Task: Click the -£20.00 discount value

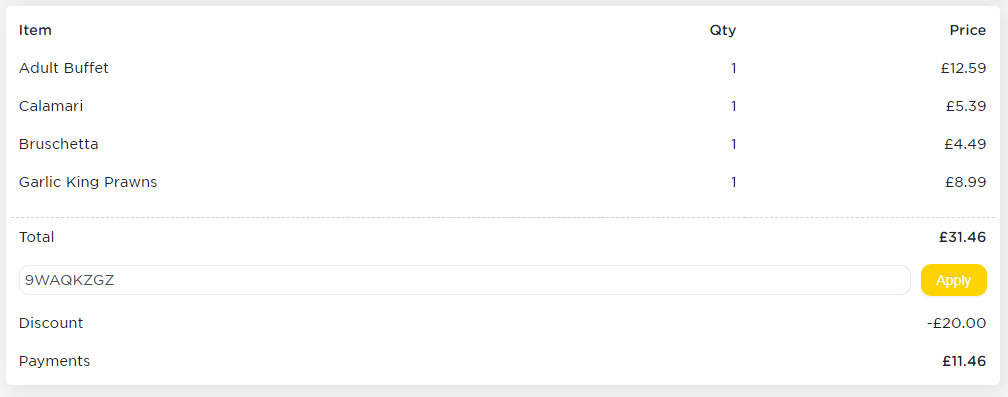Action: [x=957, y=323]
